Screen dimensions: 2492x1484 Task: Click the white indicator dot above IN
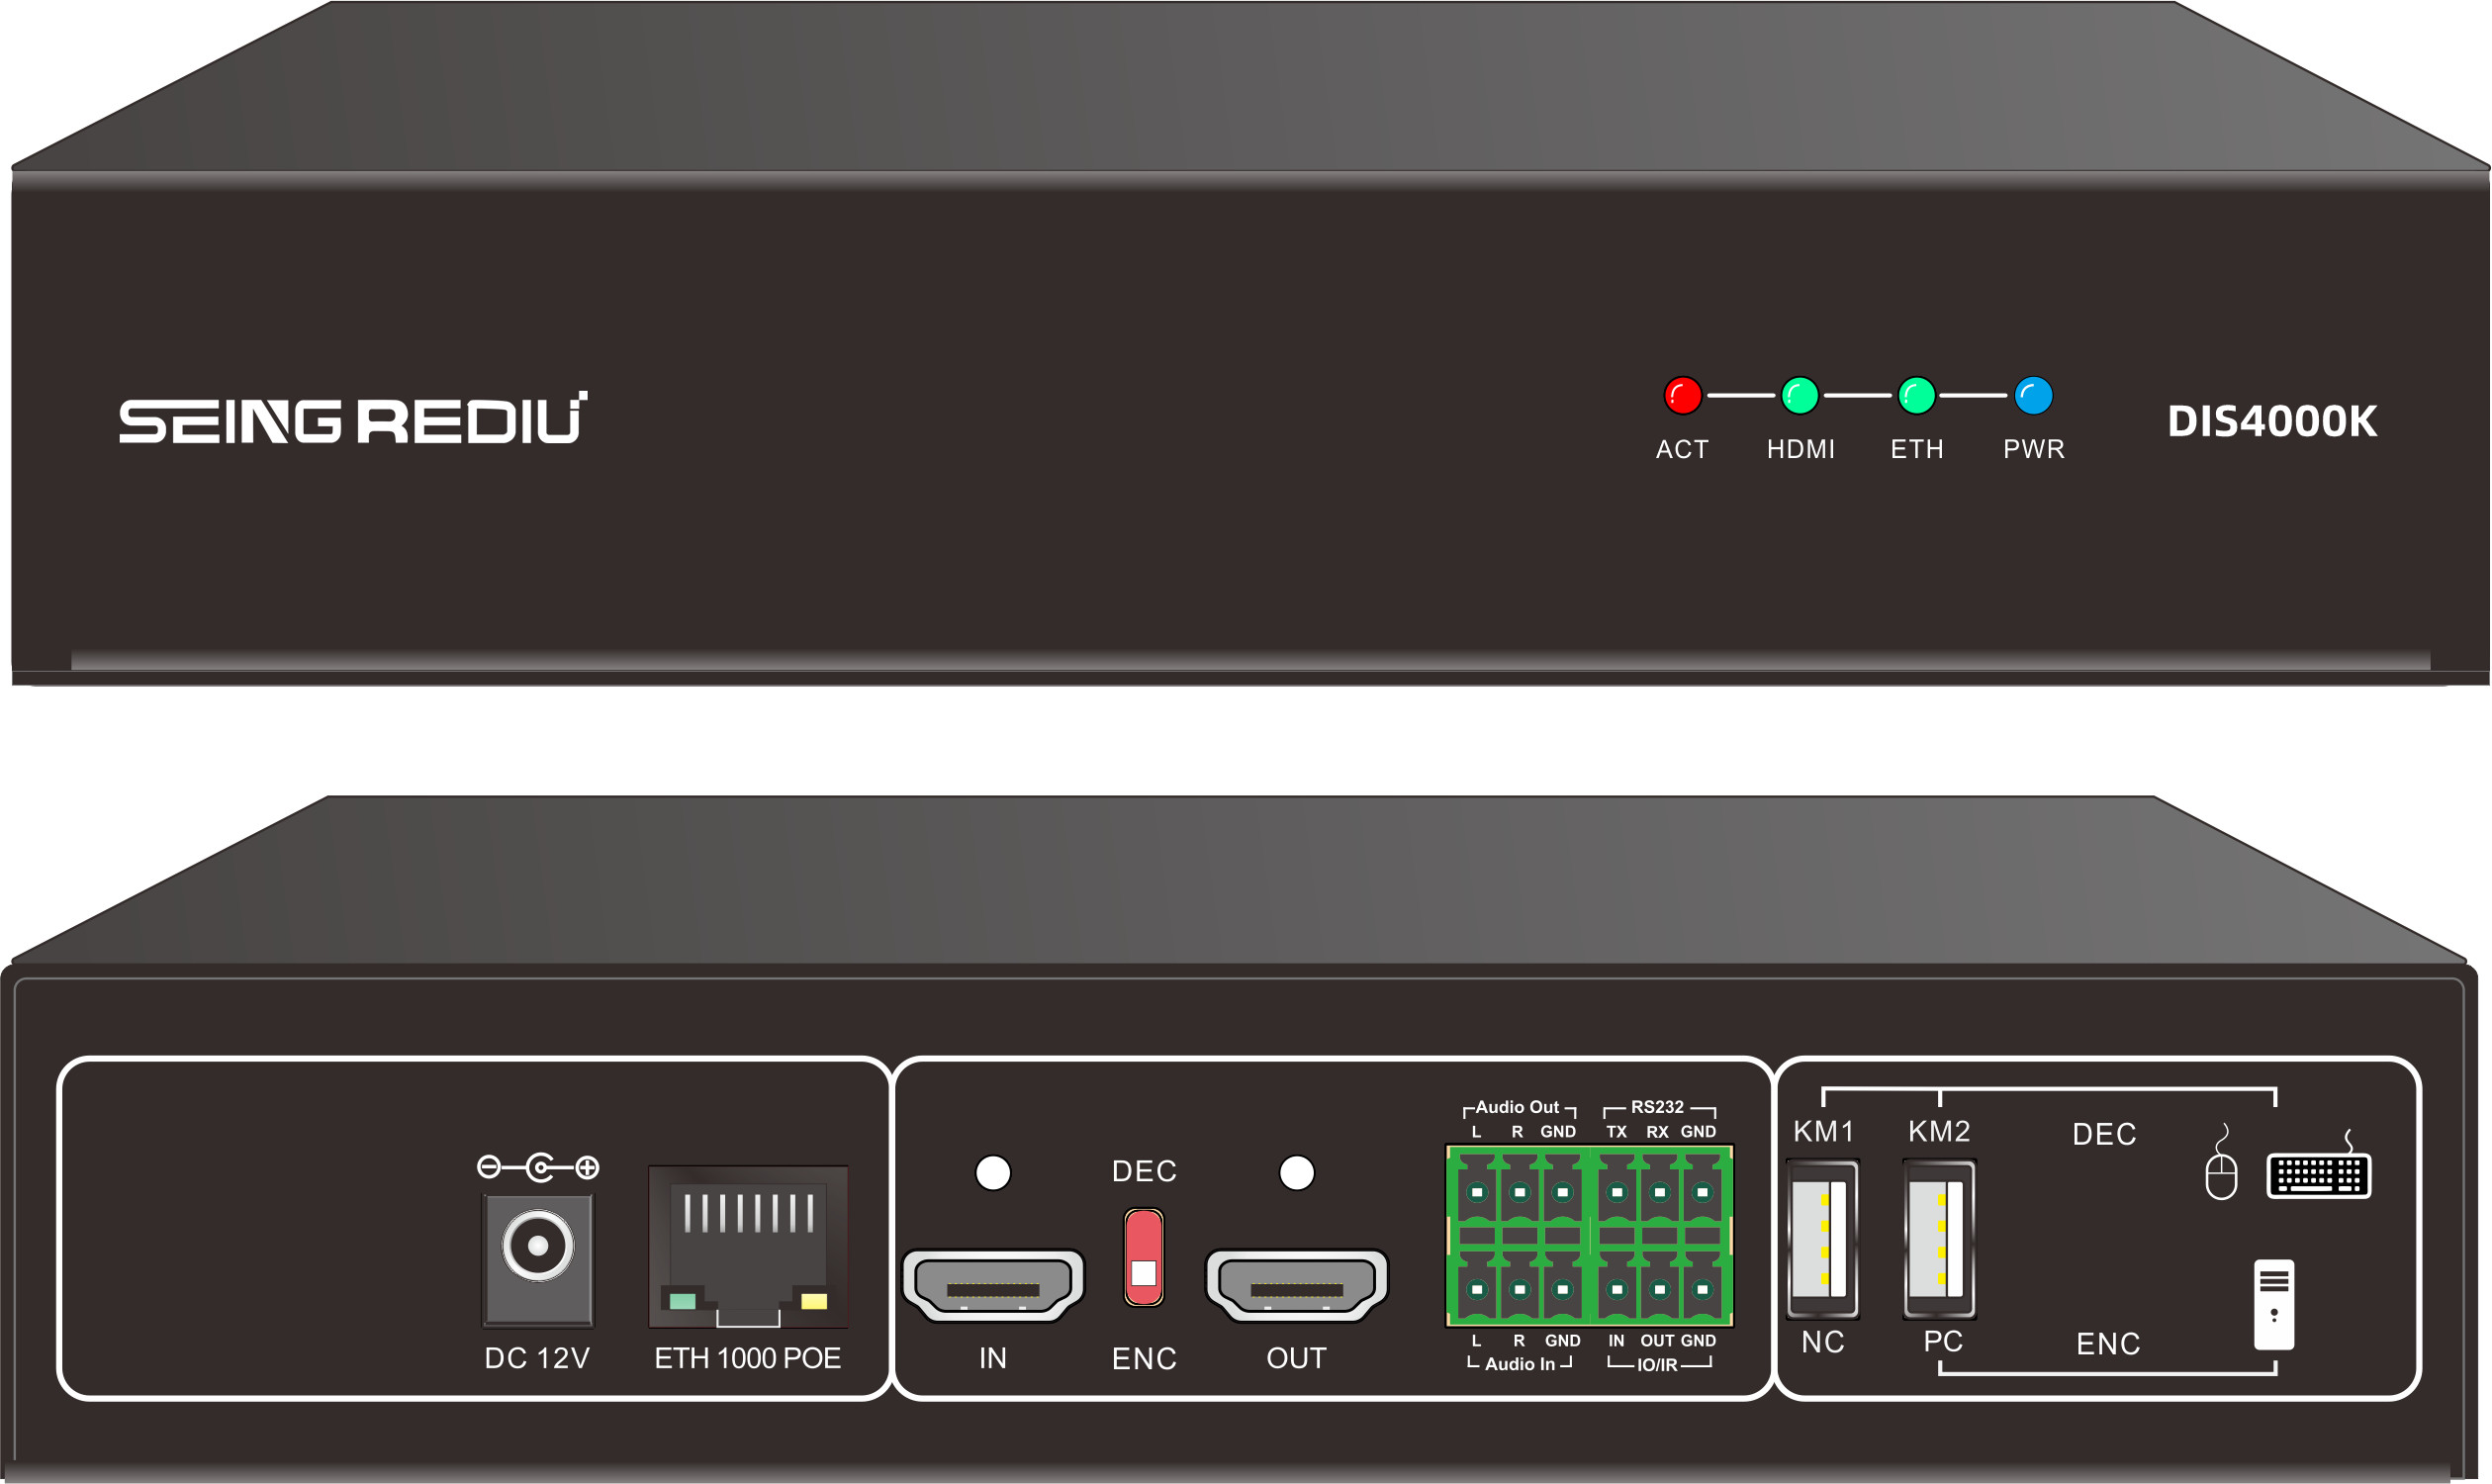[992, 1172]
